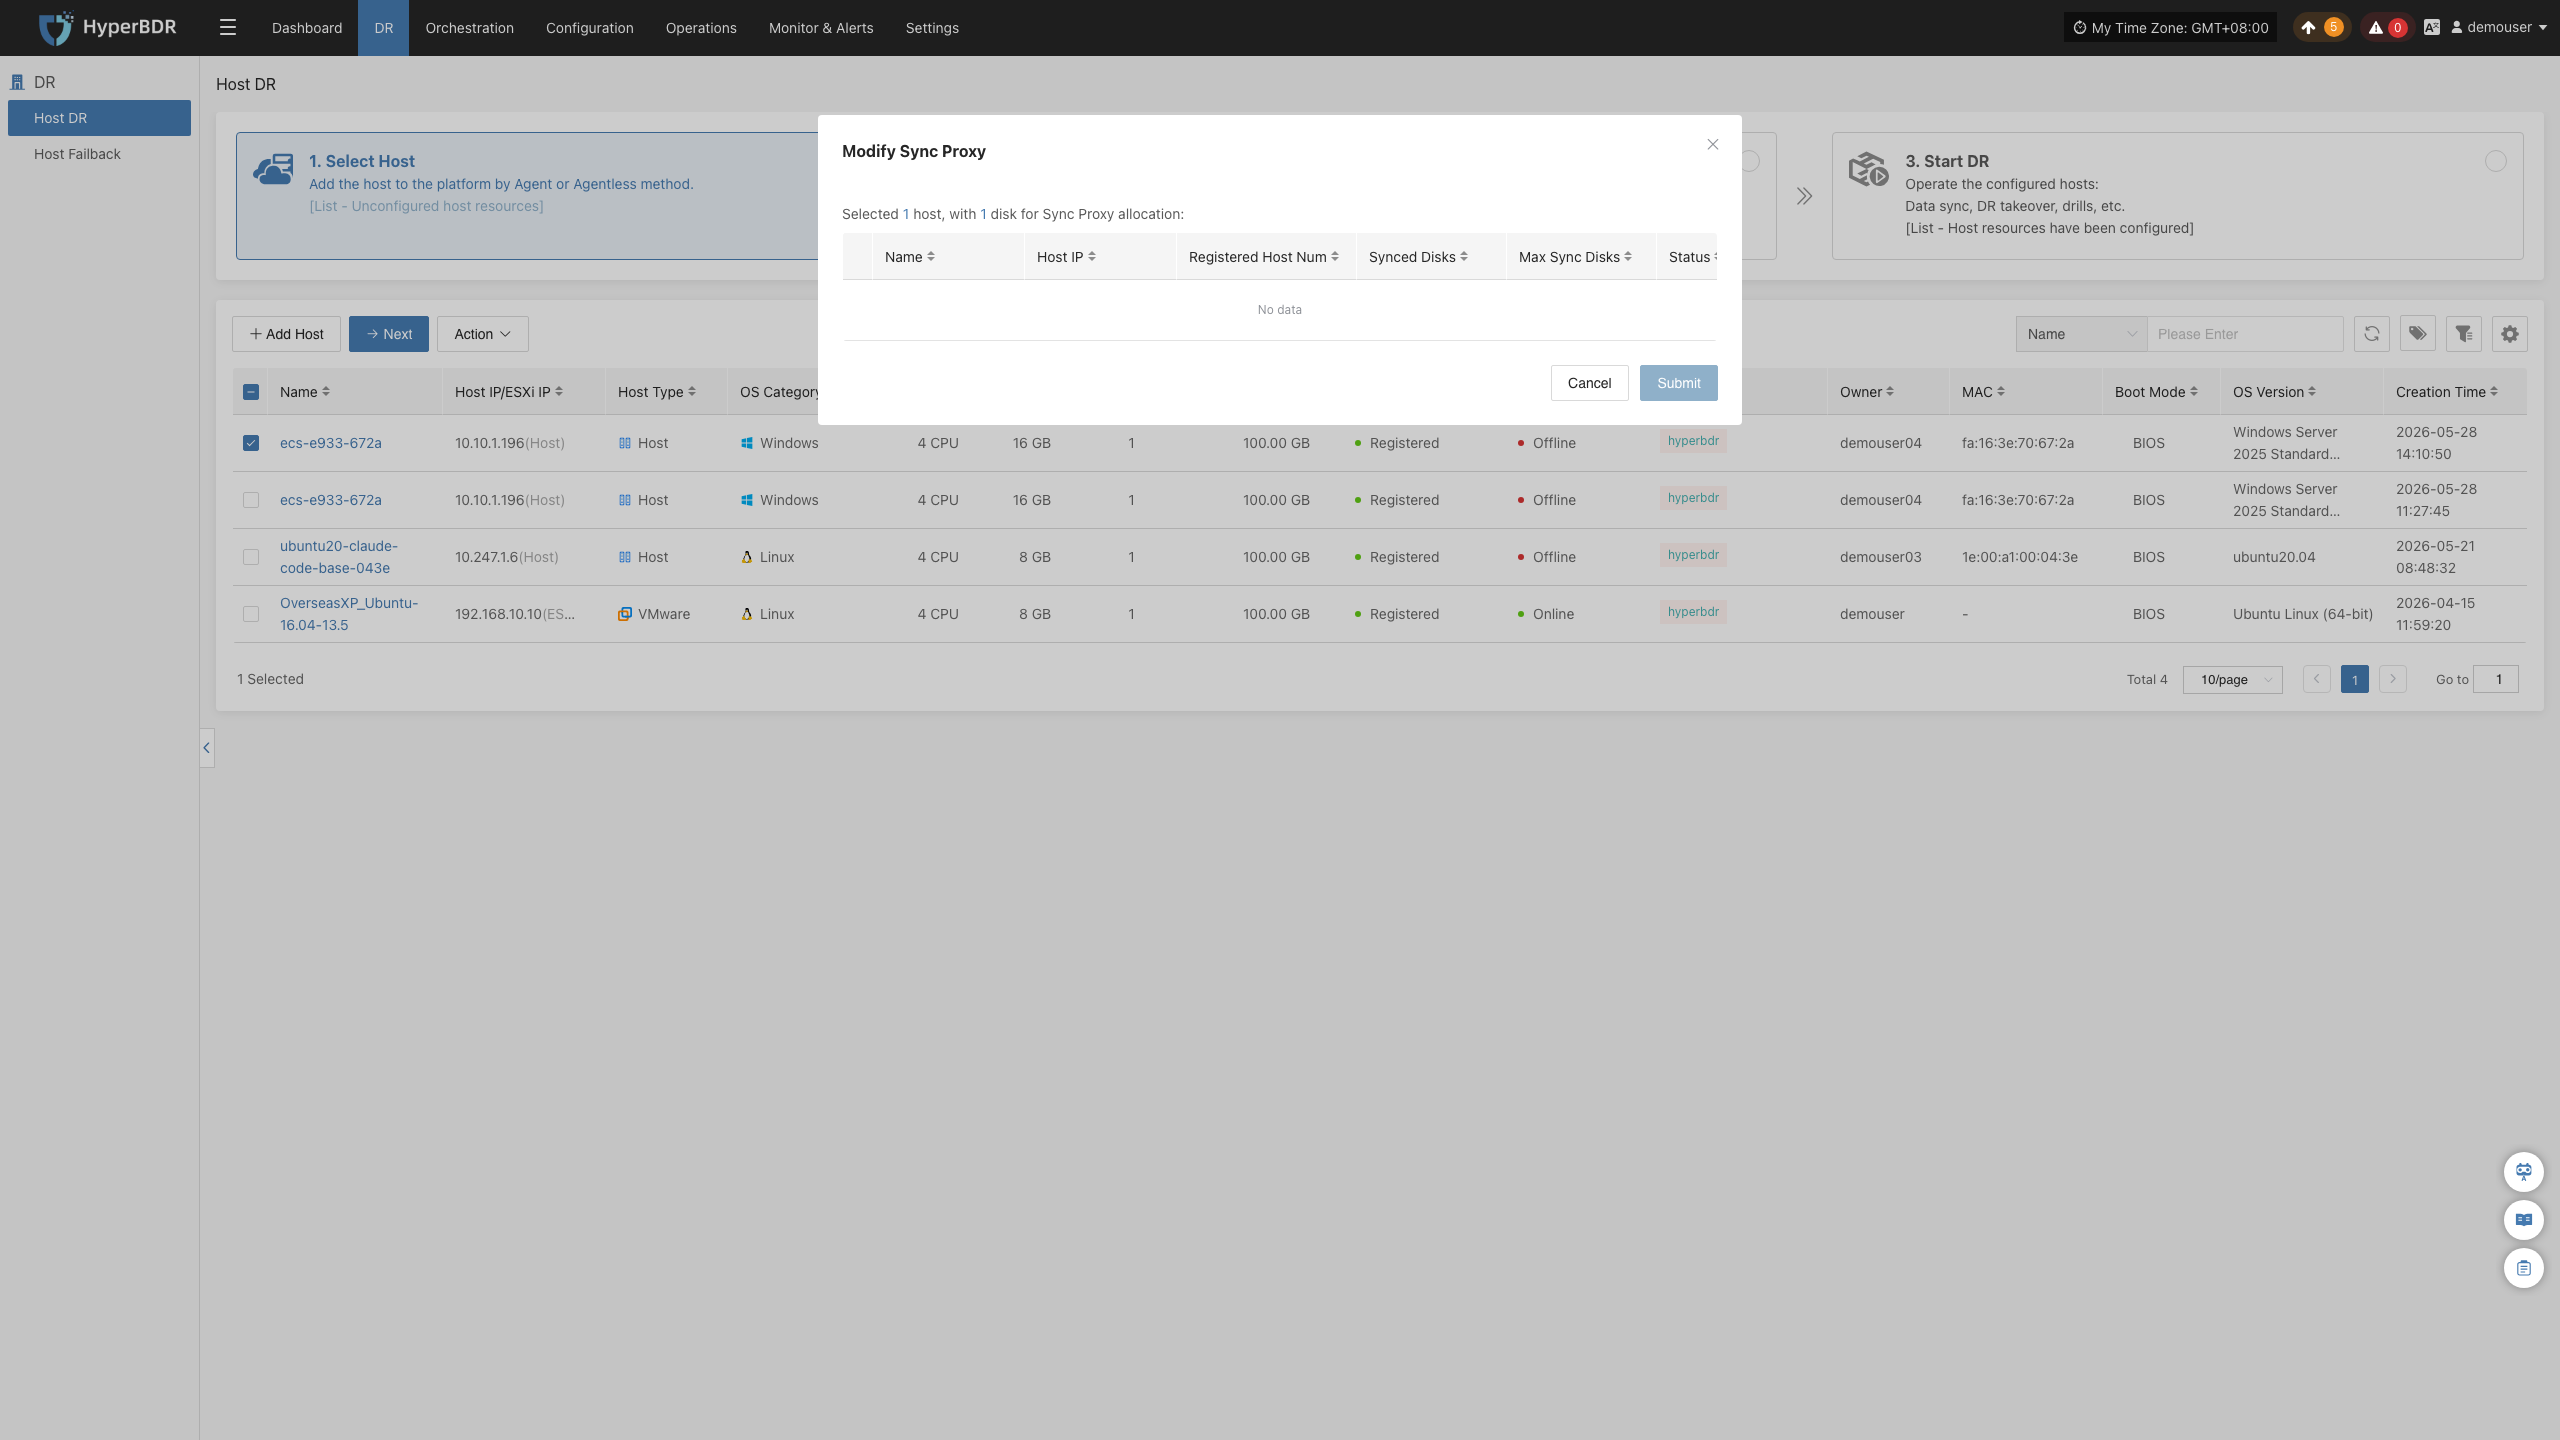Image resolution: width=2560 pixels, height=1440 pixels.
Task: Click the Next button
Action: point(389,334)
